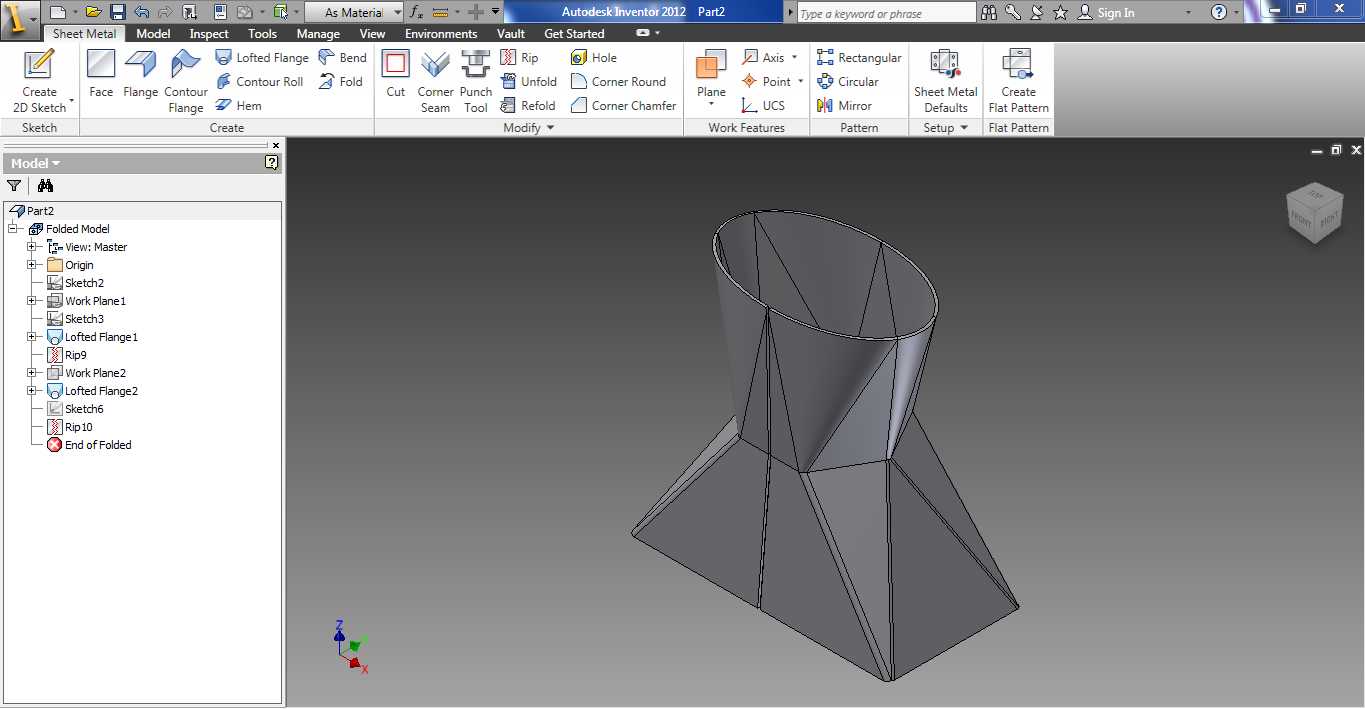Expand the View: Master node
Viewport: 1365px width, 709px height.
pyautogui.click(x=32, y=247)
